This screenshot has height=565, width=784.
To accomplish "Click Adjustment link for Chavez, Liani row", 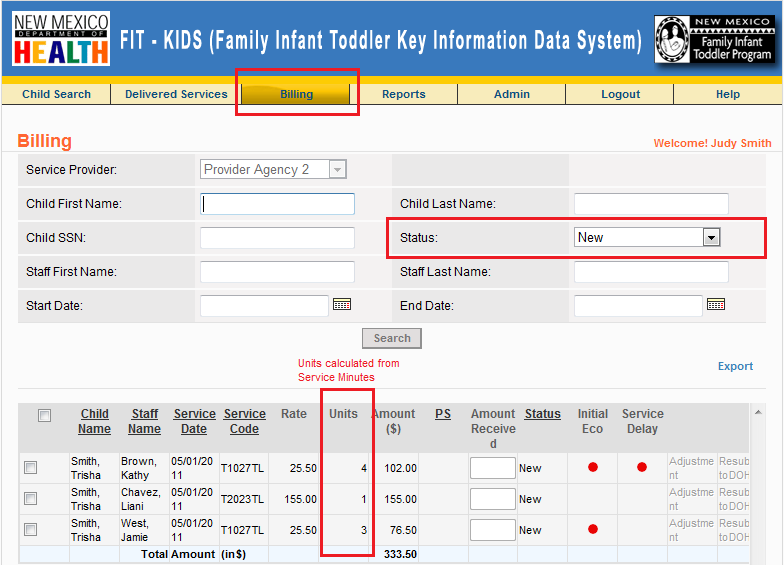I will (x=692, y=499).
